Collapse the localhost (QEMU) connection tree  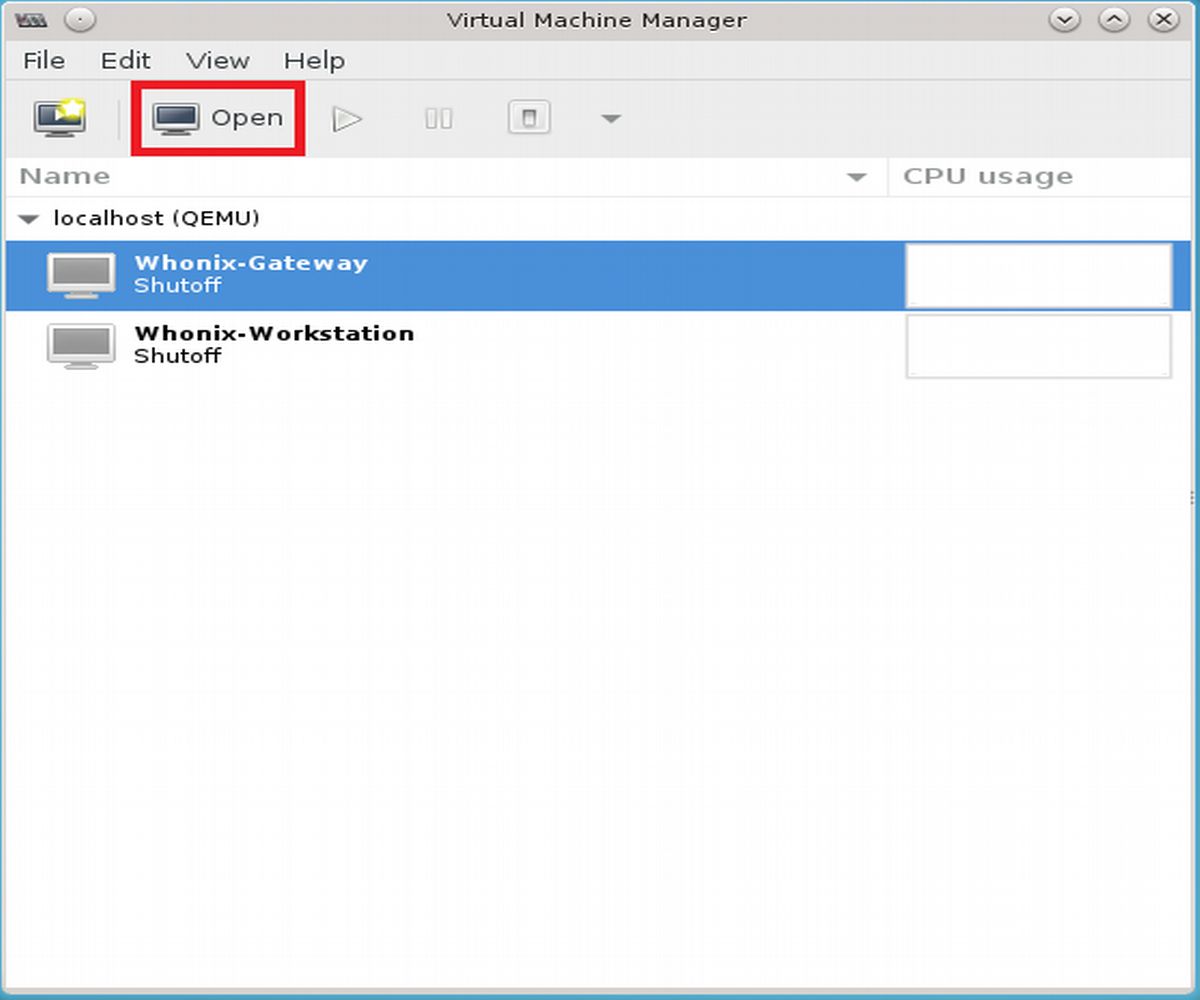point(30,219)
